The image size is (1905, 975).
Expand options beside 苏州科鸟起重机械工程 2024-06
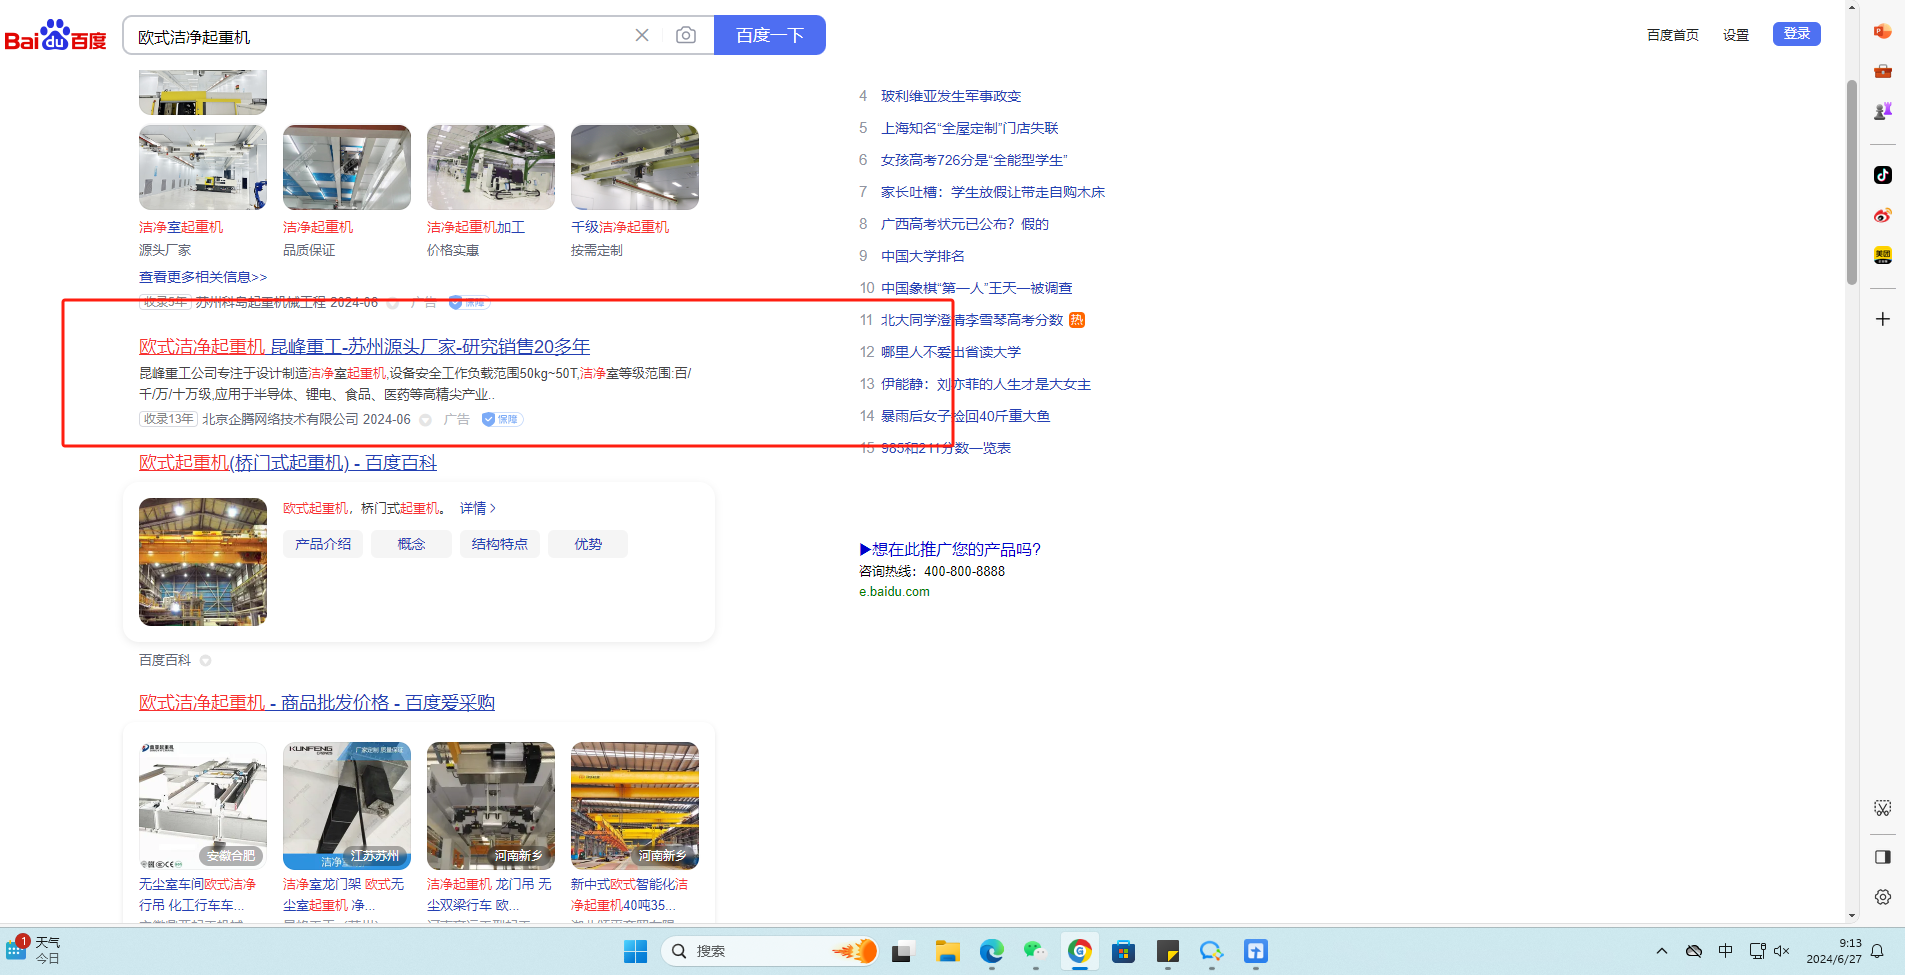coord(393,303)
